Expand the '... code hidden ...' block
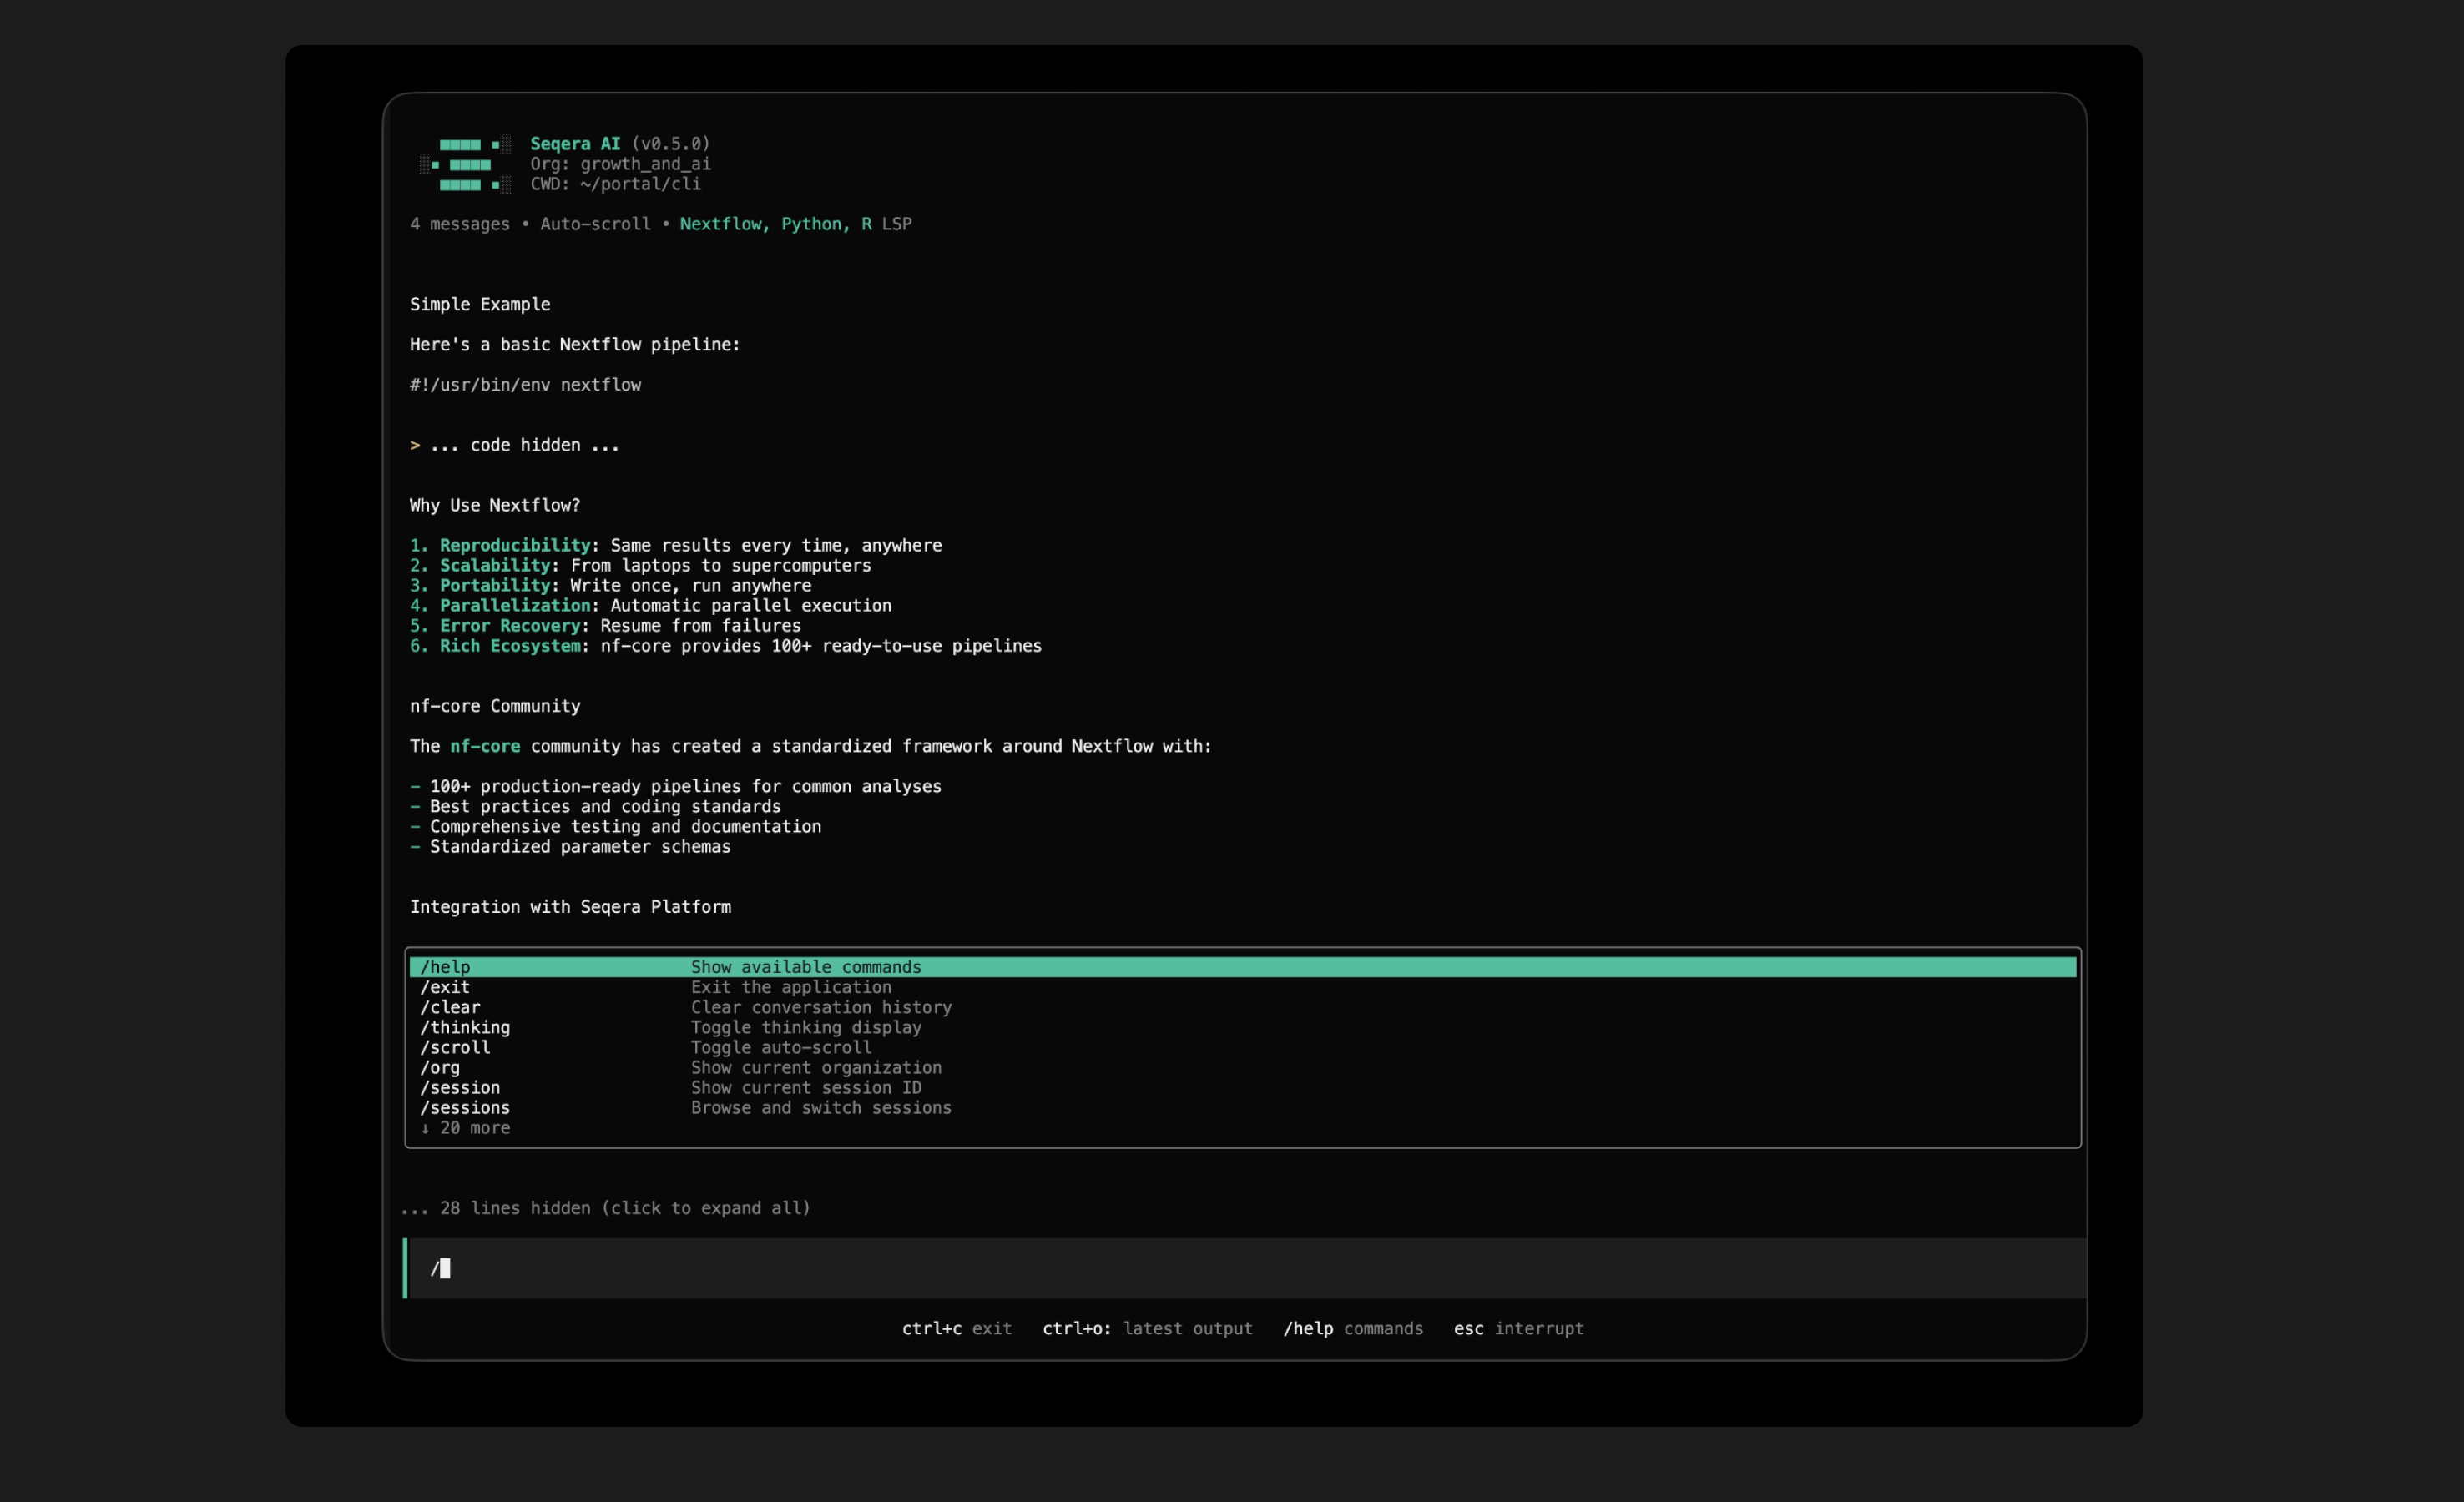This screenshot has height=1502, width=2464. [514, 445]
